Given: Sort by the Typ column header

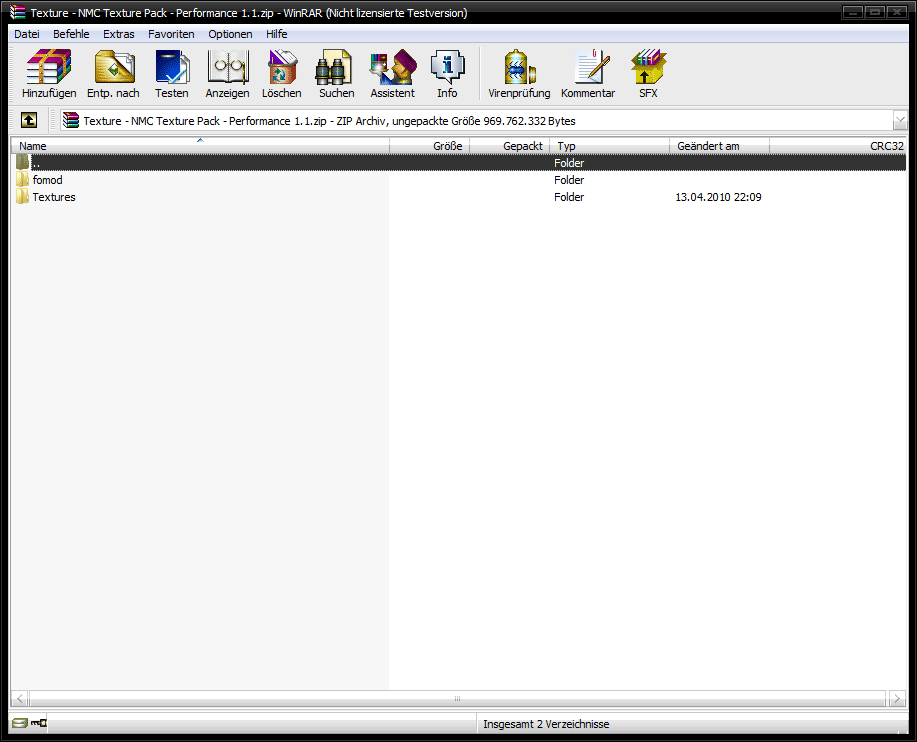Looking at the screenshot, I should pos(609,146).
